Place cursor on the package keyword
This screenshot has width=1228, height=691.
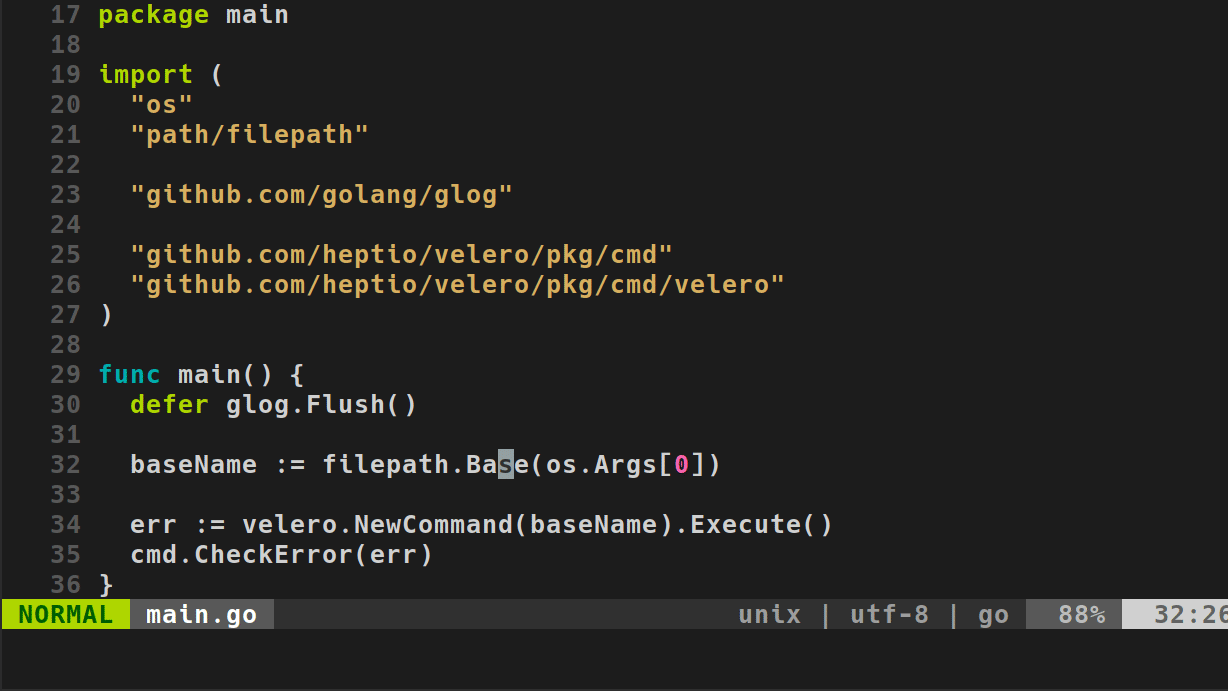pos(153,15)
